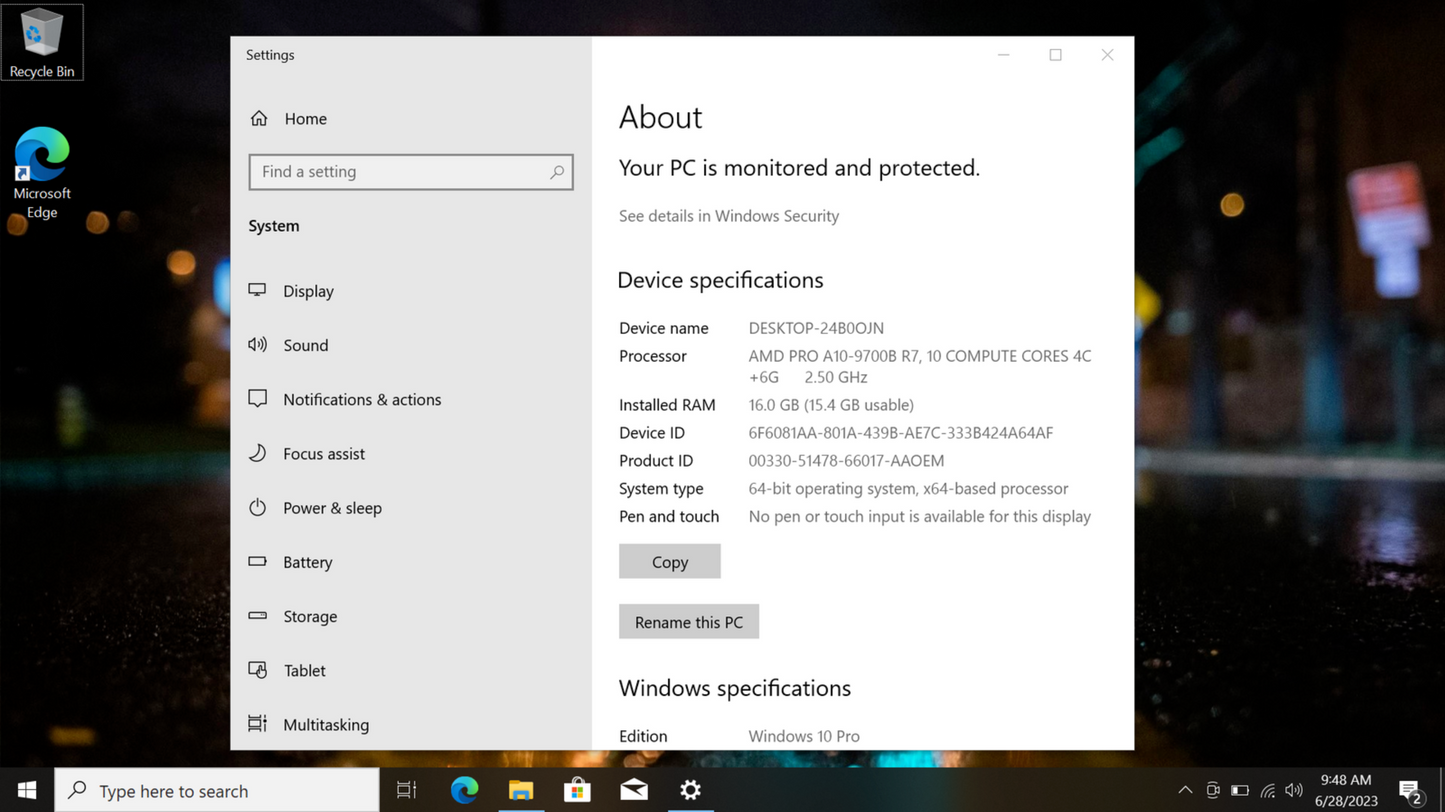Open Microsoft Store from the taskbar
Screen dimensions: 1445x812
[x=577, y=790]
